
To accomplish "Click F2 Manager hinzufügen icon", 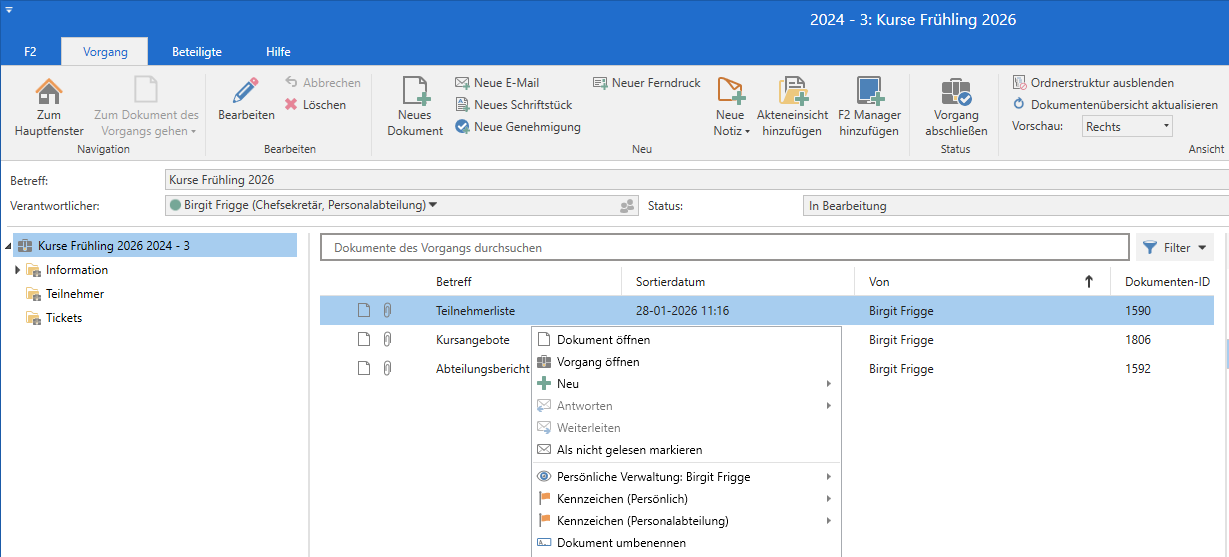I will coord(869,92).
